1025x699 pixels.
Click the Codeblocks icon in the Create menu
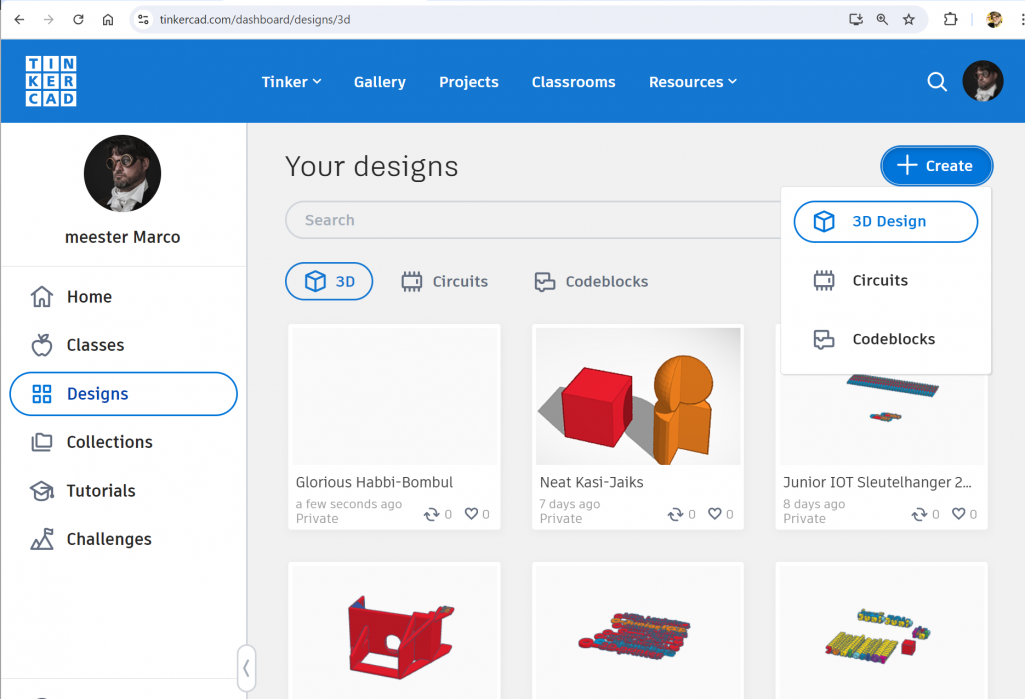point(824,339)
